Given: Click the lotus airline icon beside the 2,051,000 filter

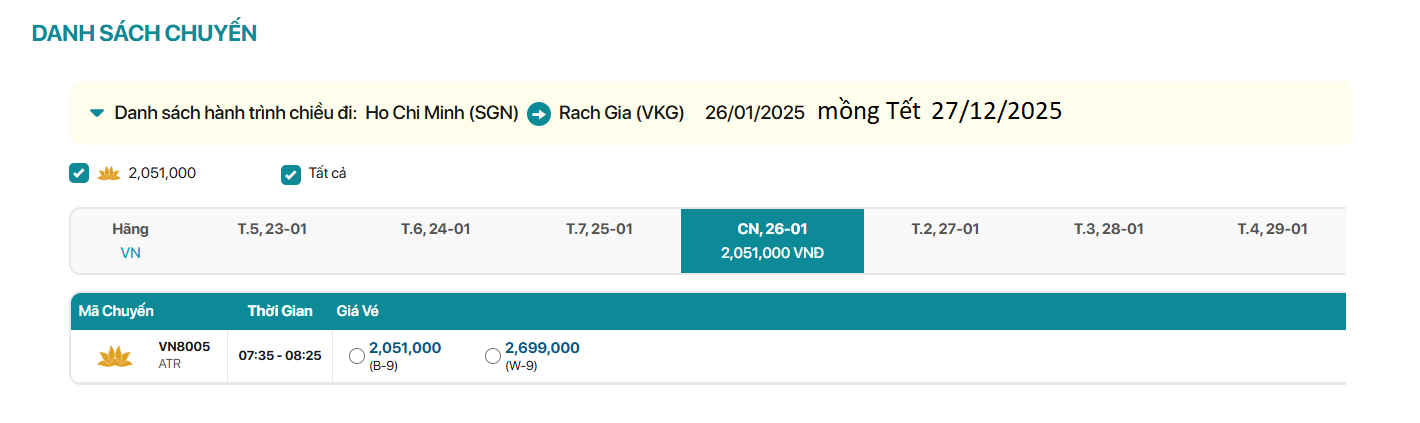Looking at the screenshot, I should tap(108, 174).
